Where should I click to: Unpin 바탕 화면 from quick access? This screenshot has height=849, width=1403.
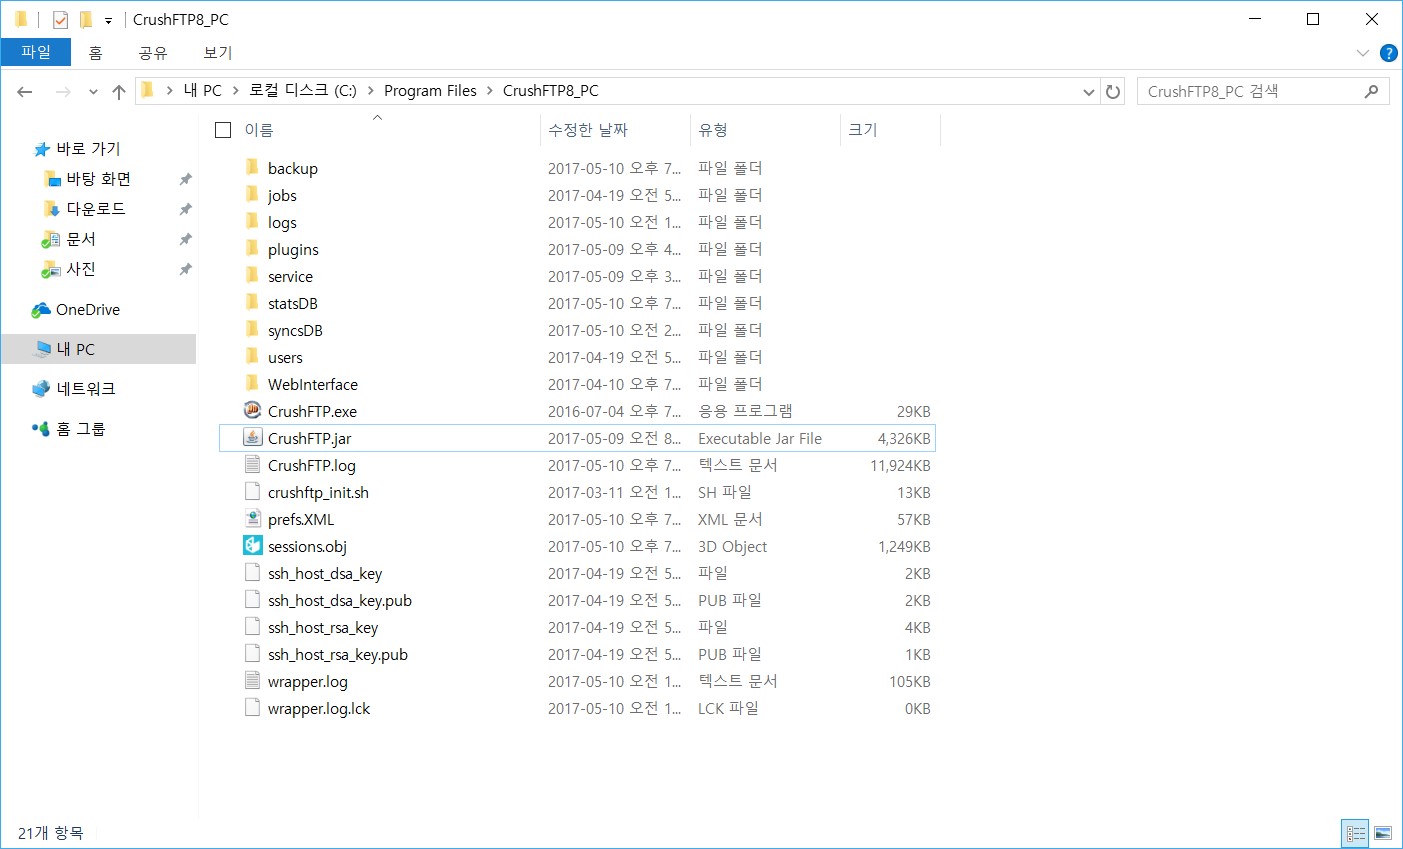click(x=185, y=179)
